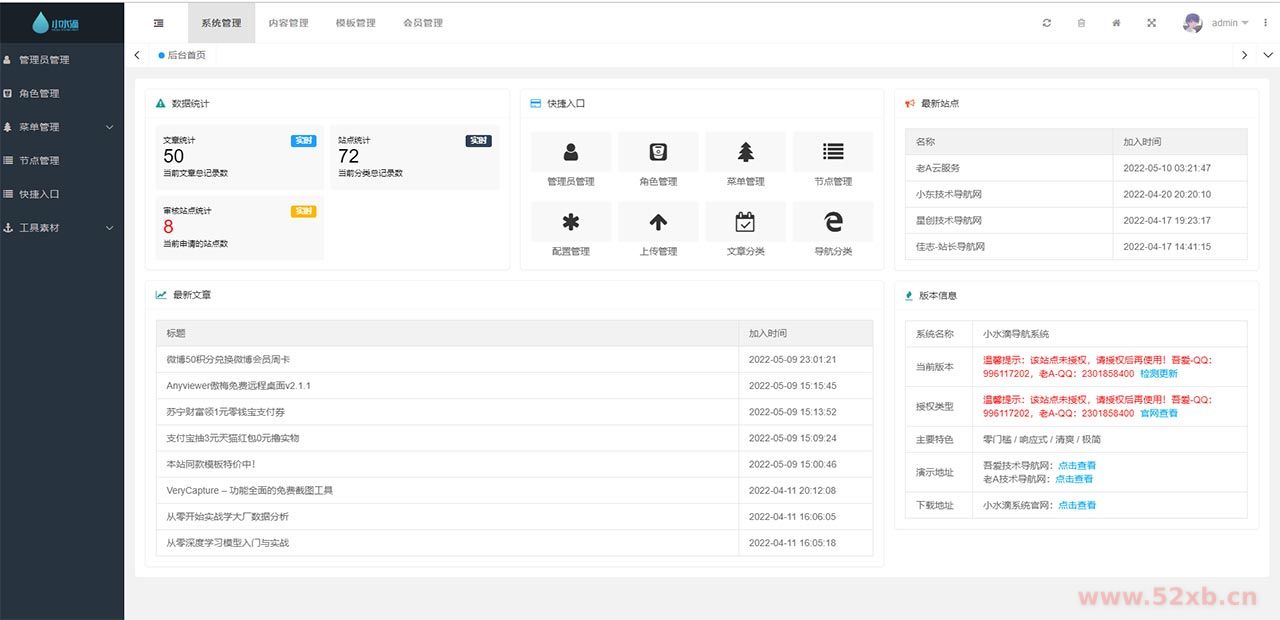Open 配置管理 asterisk icon shortcut

tap(571, 222)
